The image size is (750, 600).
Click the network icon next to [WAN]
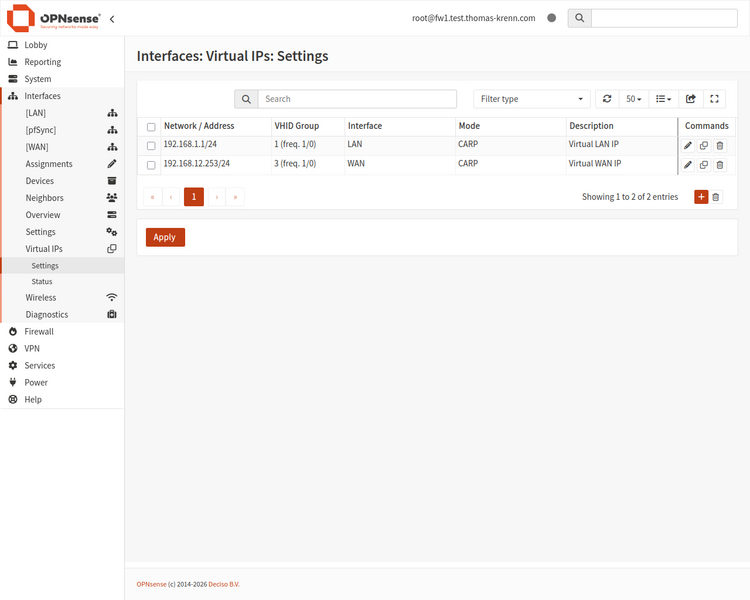click(112, 147)
